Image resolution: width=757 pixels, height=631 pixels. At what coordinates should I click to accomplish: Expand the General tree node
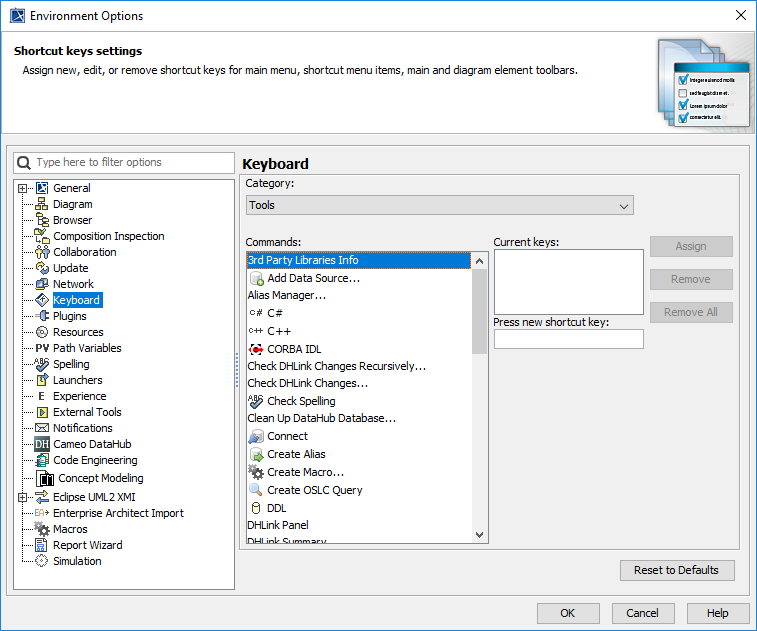[x=23, y=188]
